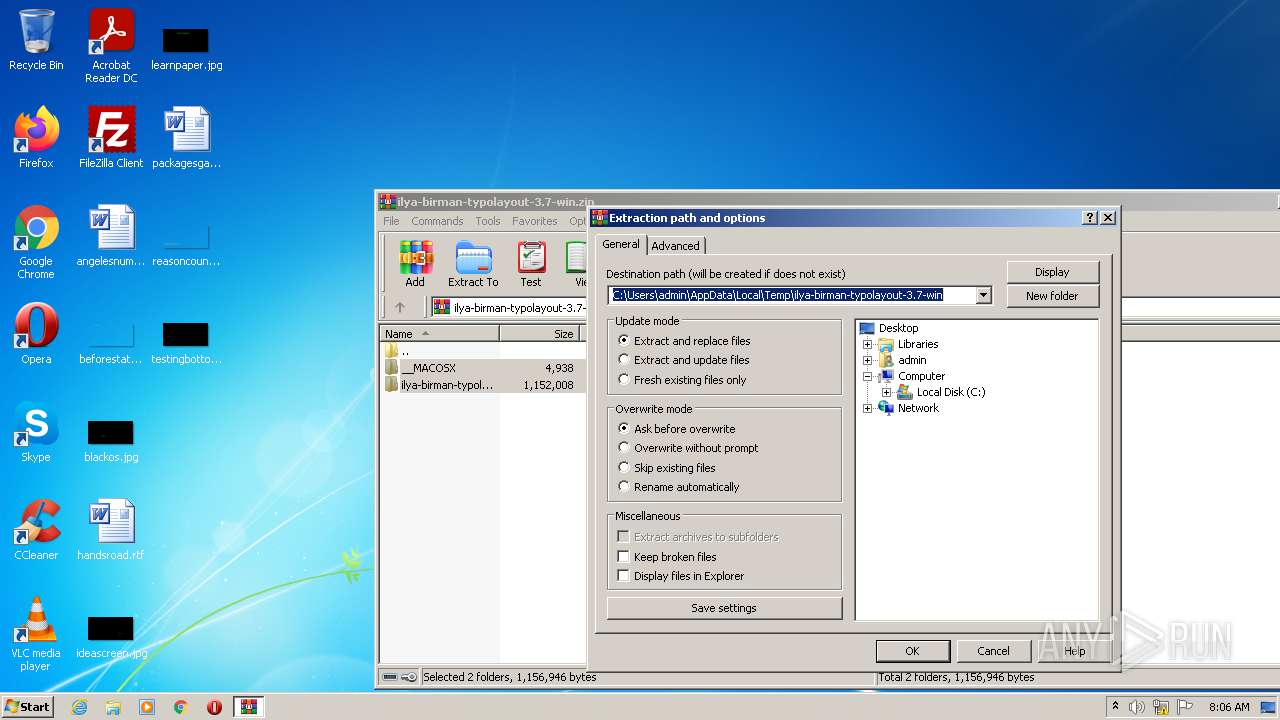Select Extract and replace files option
Screen dimensions: 1280x720
click(x=684, y=341)
